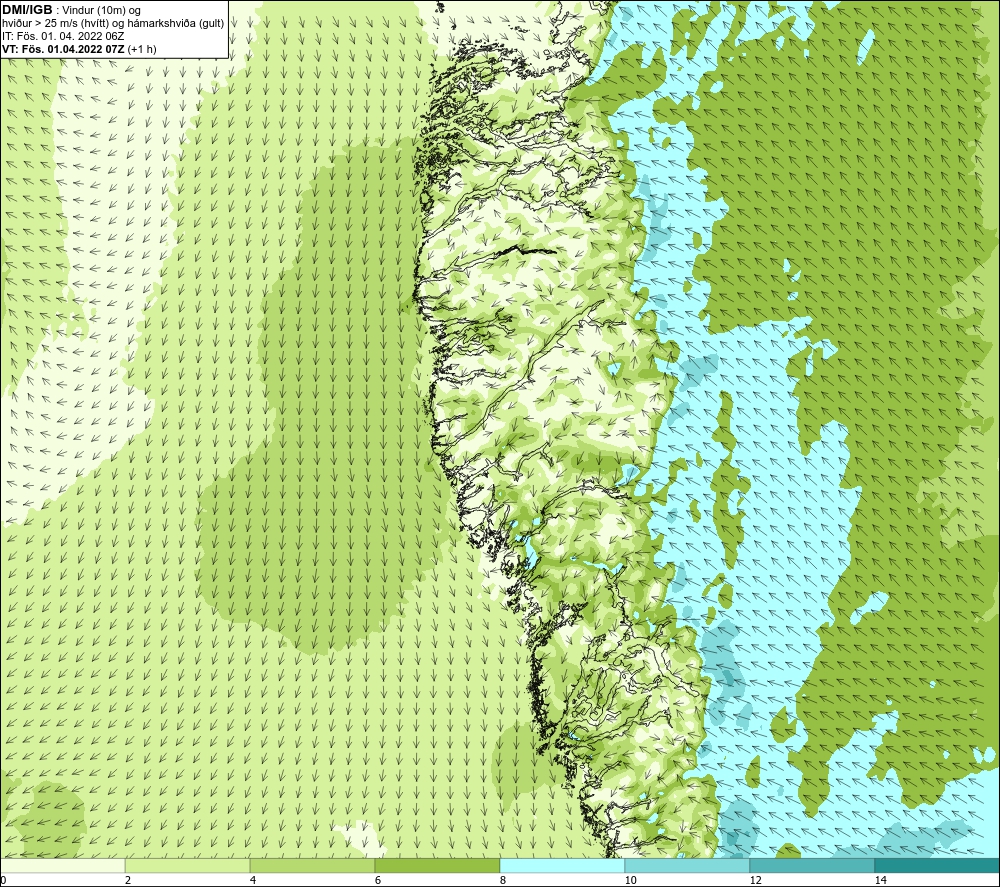
Task: Click the scale label '2'
Action: tap(128, 880)
